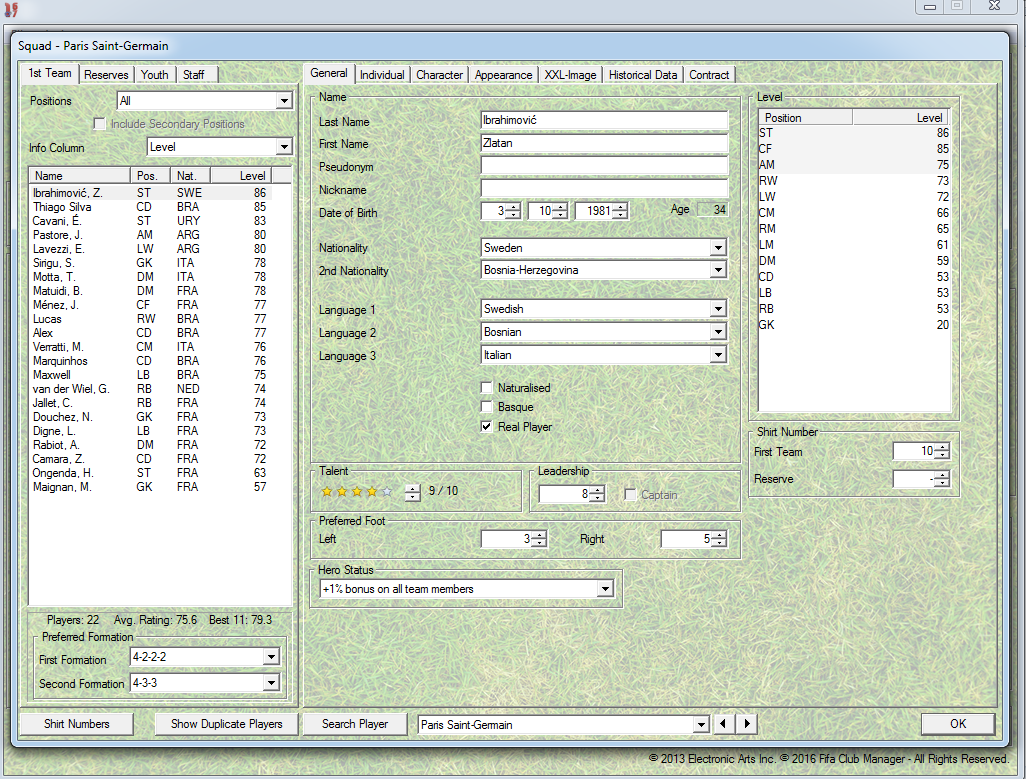
Task: Sort squad list by Level column header
Action: (241, 175)
